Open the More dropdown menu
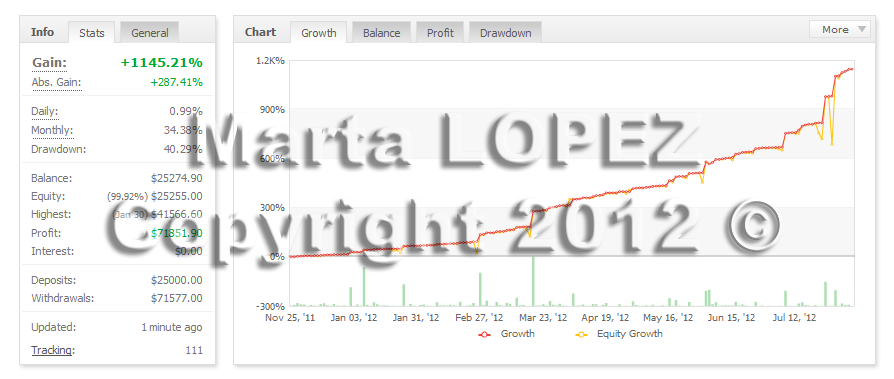Image resolution: width=894 pixels, height=379 pixels. [839, 30]
